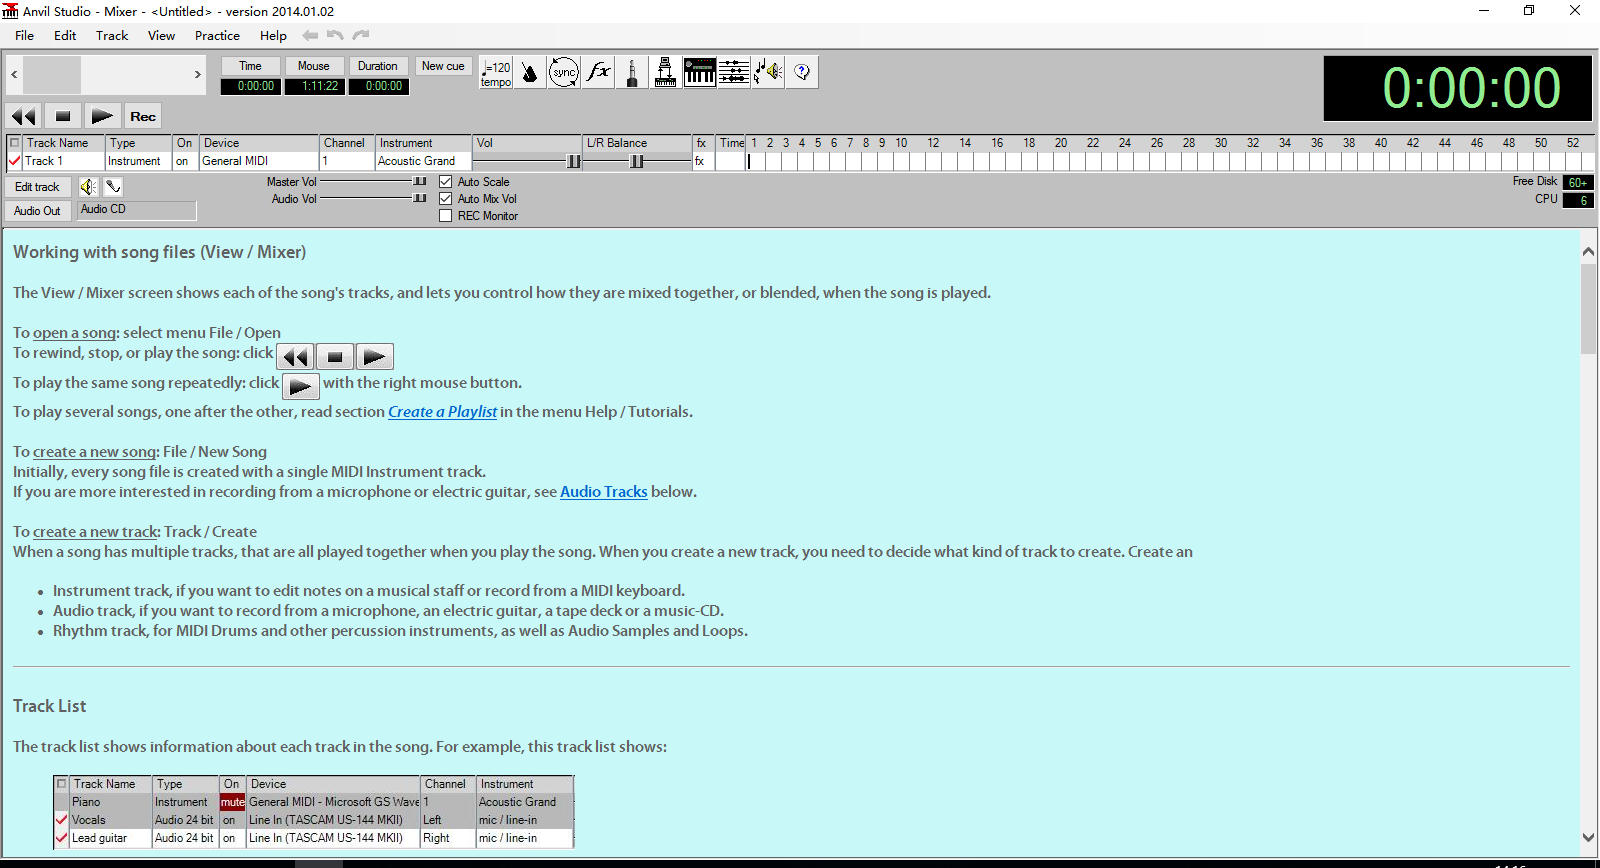Click the speaker icon beside Edit track

tap(89, 187)
